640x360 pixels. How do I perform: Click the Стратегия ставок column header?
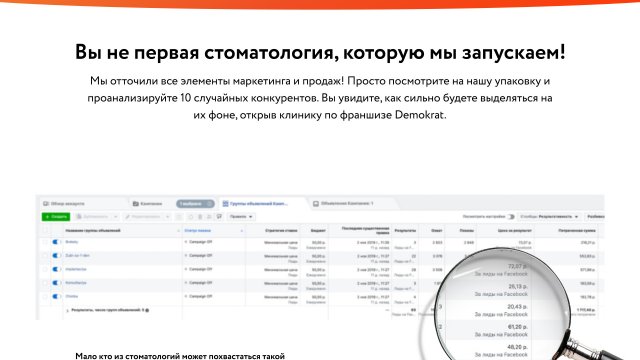281,231
